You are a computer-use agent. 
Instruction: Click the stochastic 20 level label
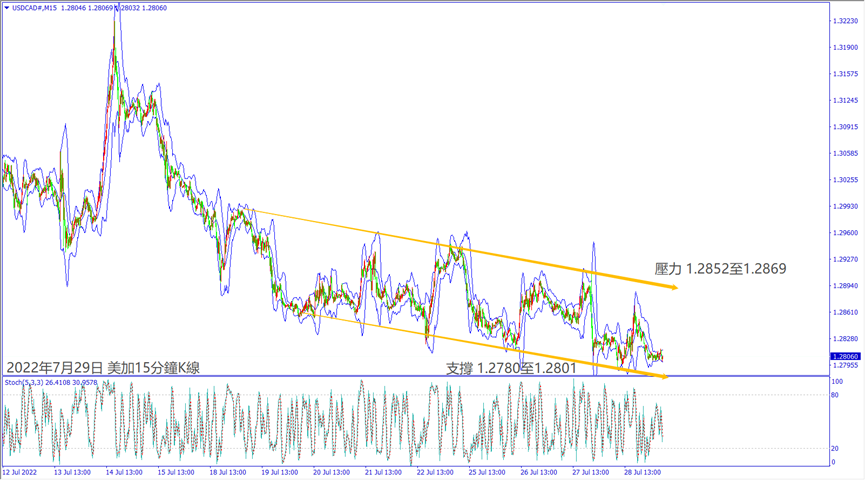pos(834,448)
